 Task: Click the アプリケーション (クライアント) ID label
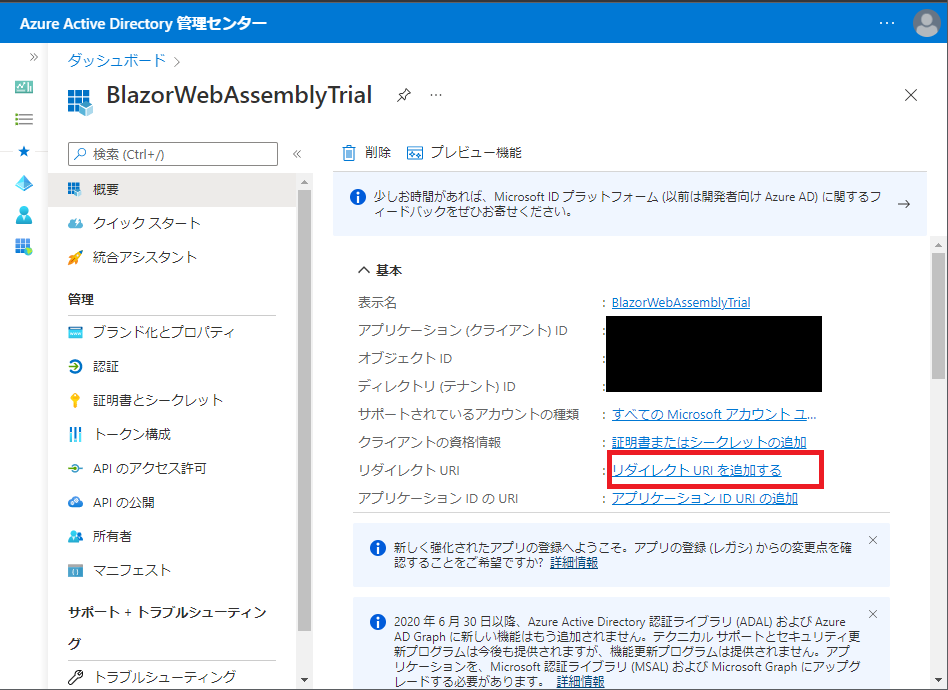point(463,331)
